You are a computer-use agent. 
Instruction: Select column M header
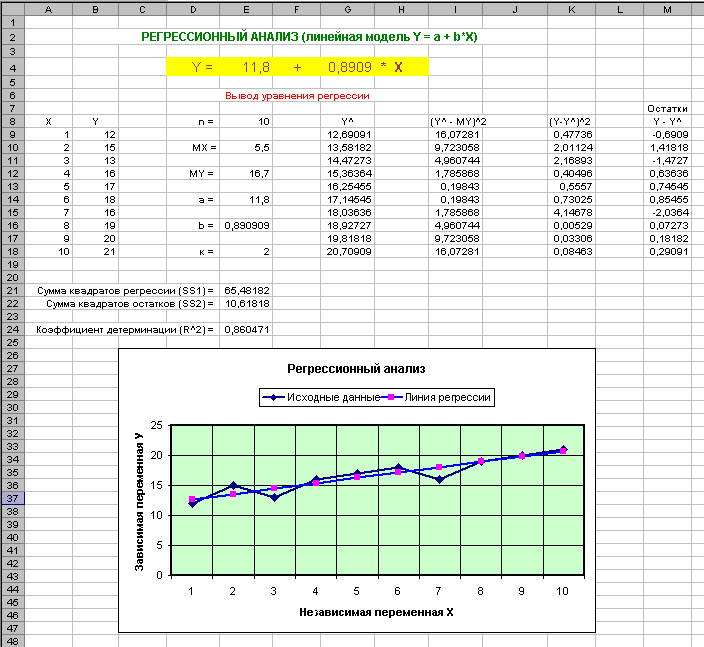[667, 9]
